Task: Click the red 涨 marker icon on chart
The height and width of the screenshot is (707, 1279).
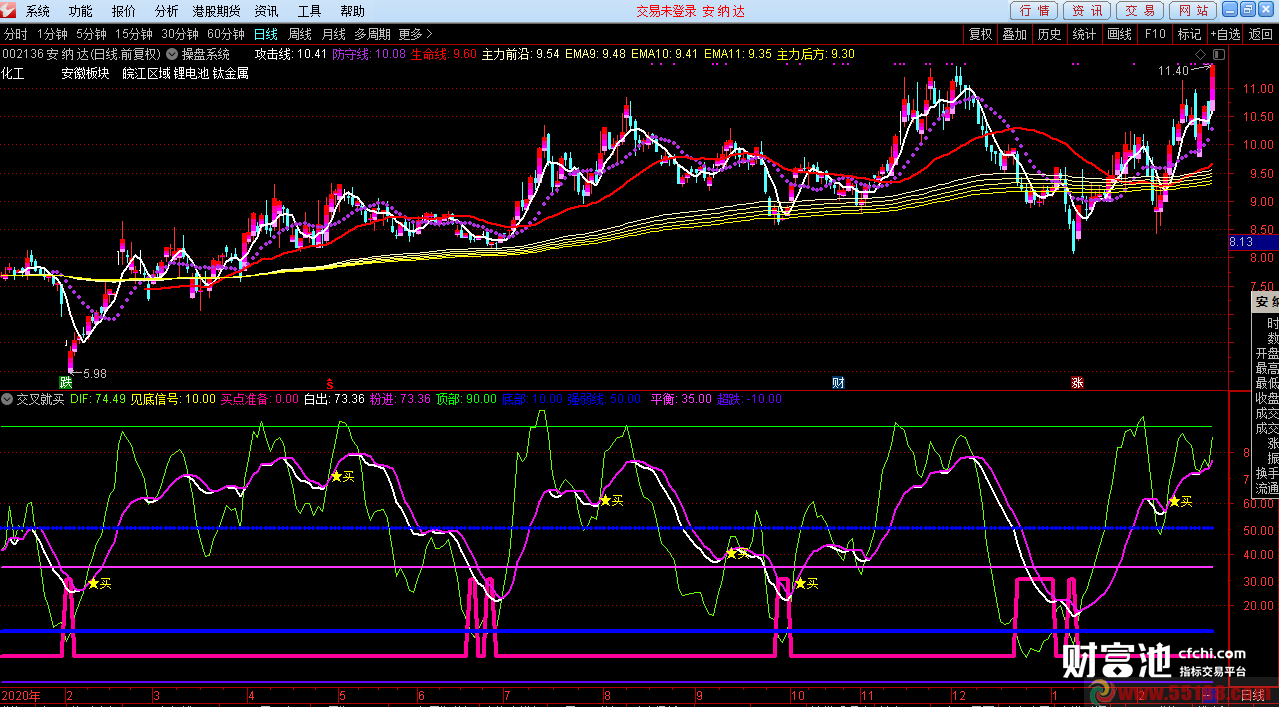Action: click(x=1077, y=383)
